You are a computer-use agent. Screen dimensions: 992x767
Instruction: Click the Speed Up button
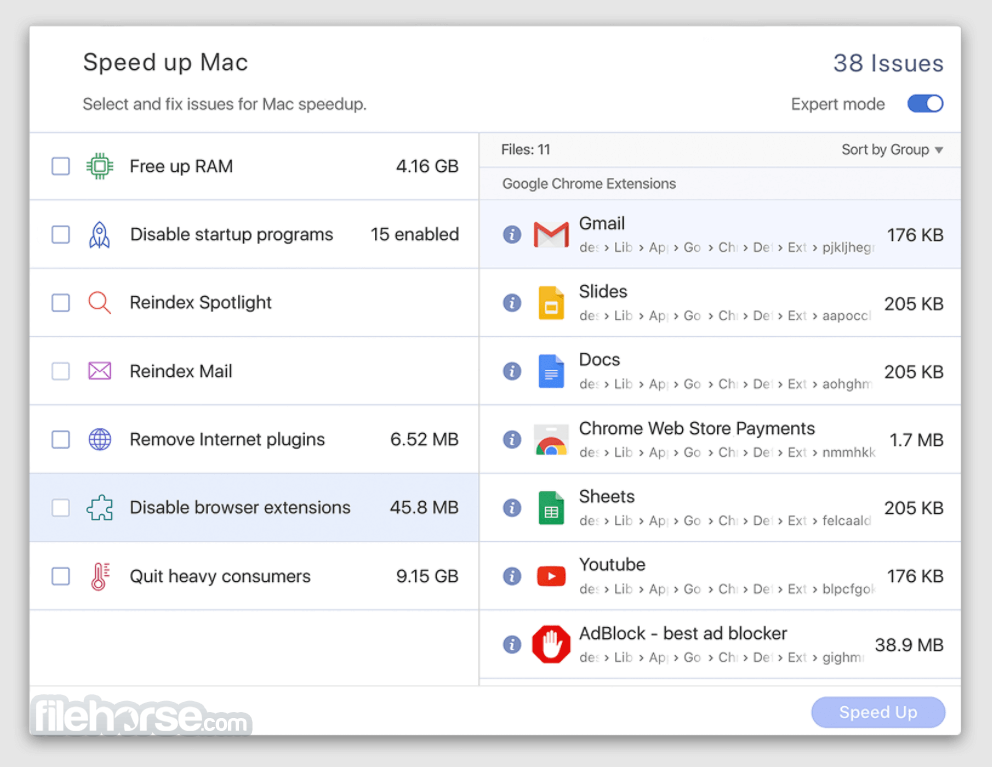tap(878, 712)
